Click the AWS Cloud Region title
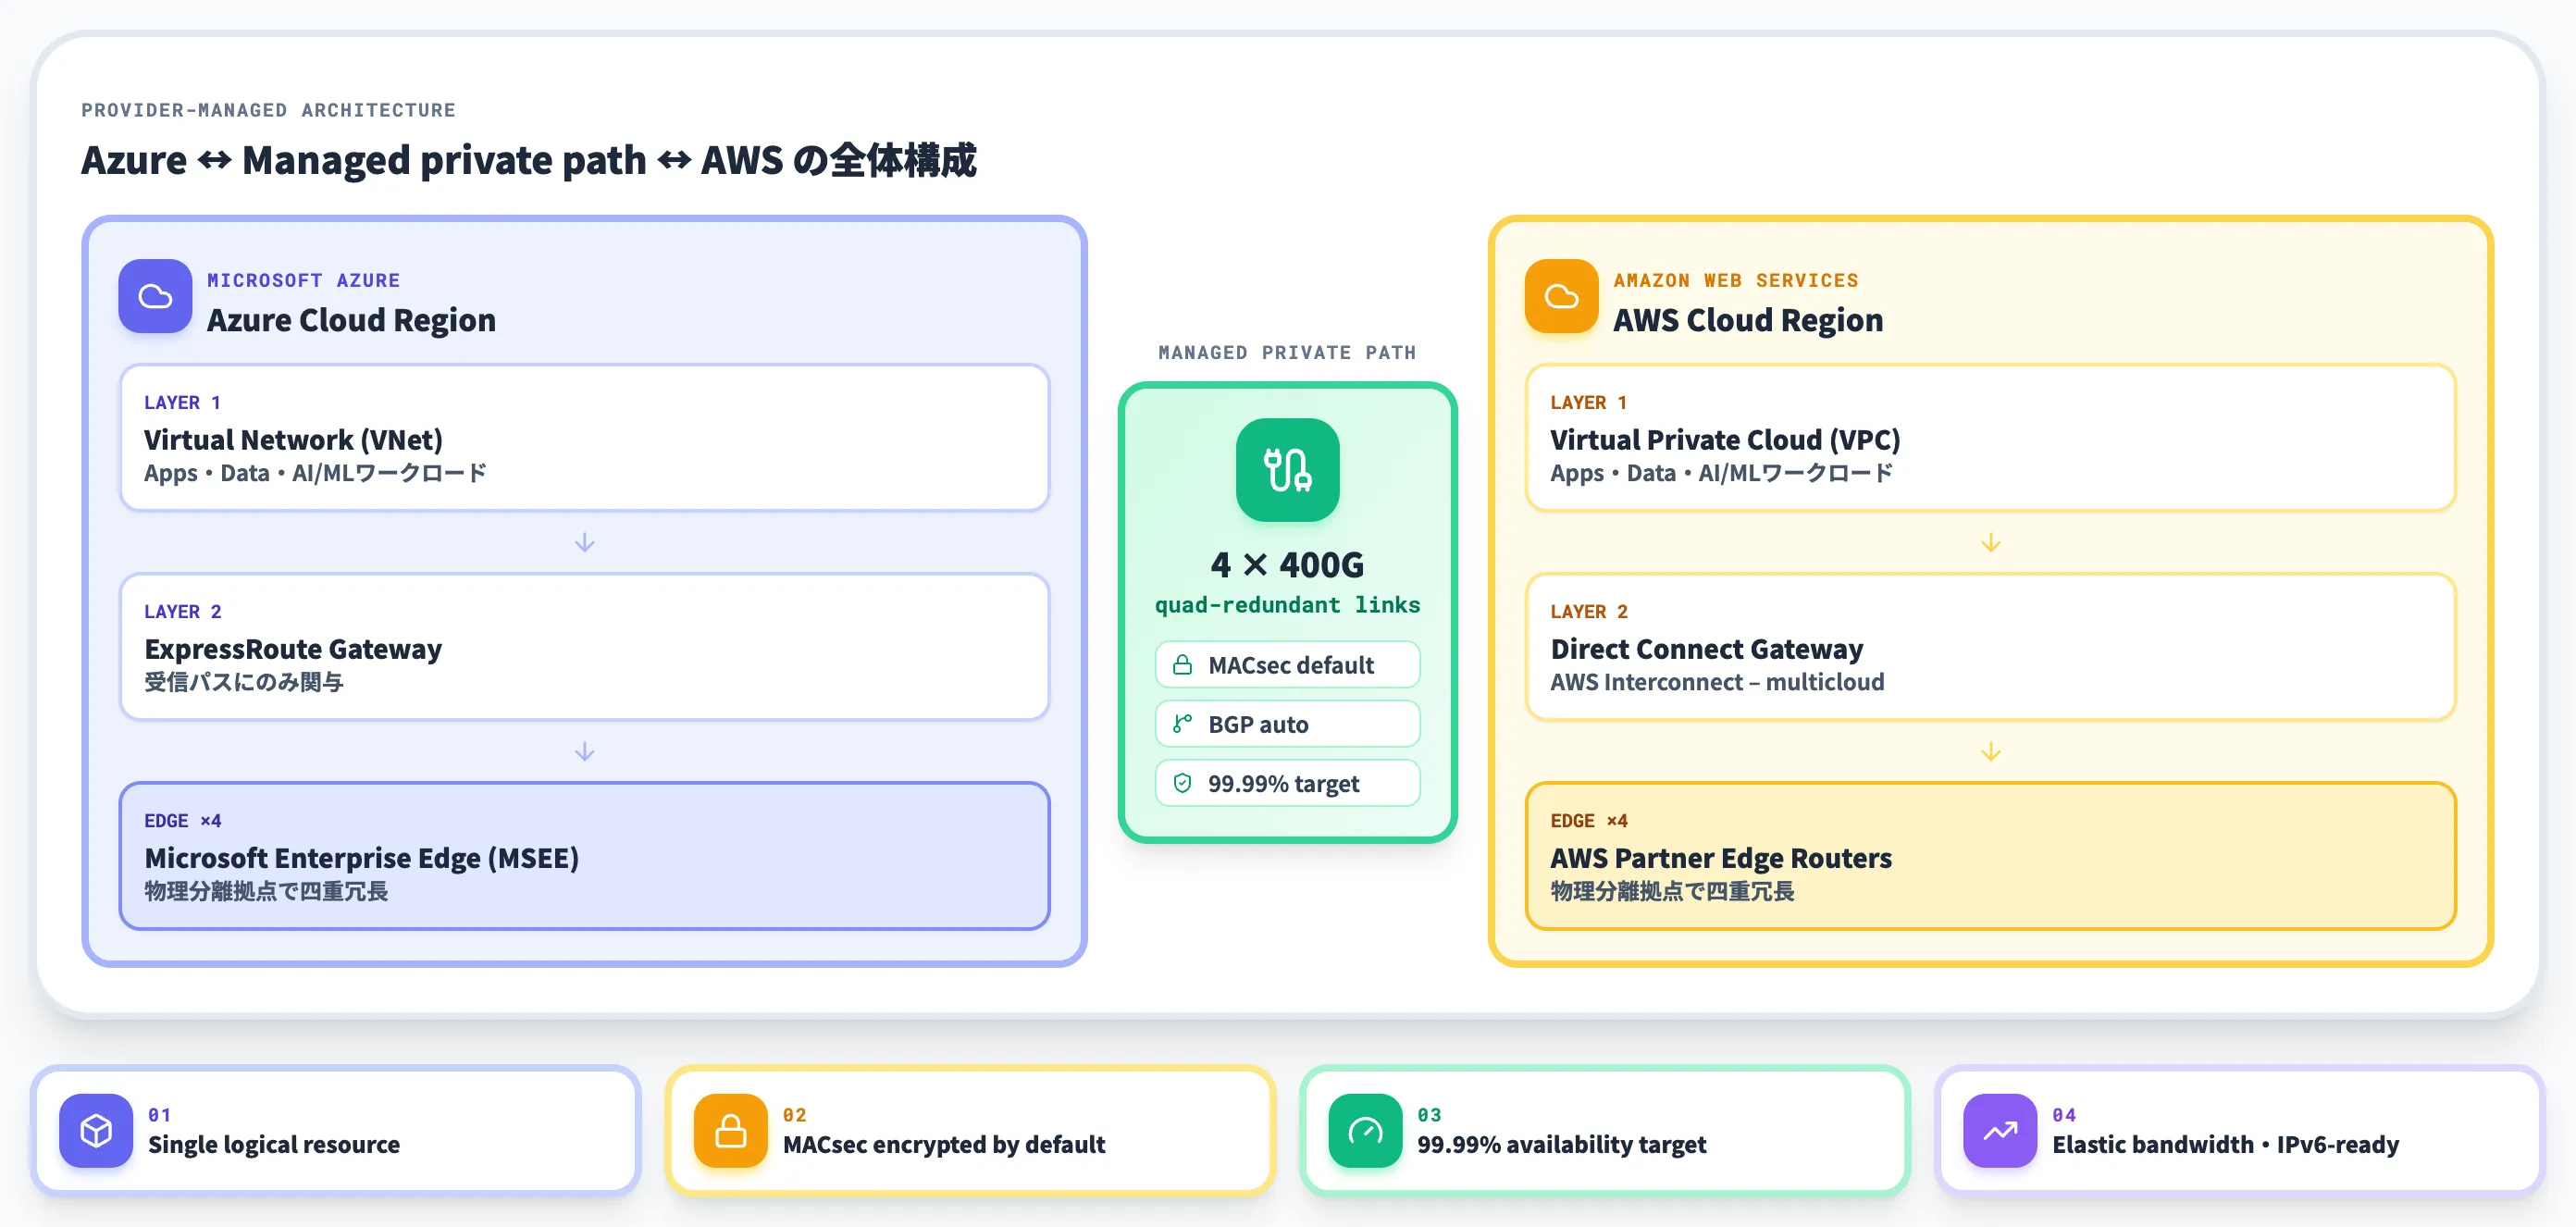This screenshot has width=2576, height=1227. point(1748,320)
